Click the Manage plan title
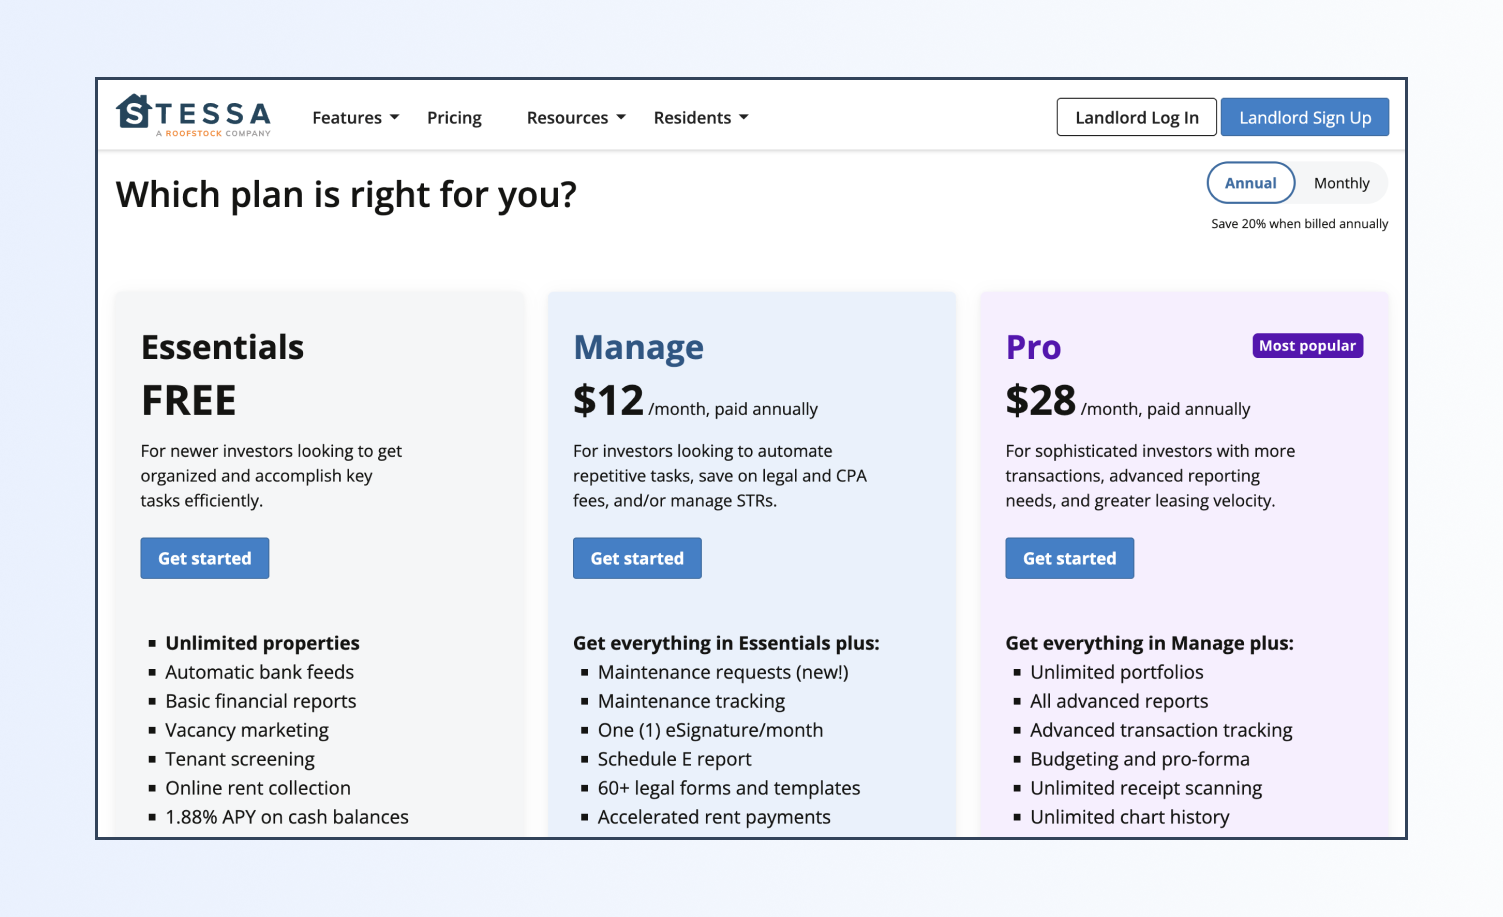This screenshot has width=1503, height=917. tap(638, 347)
